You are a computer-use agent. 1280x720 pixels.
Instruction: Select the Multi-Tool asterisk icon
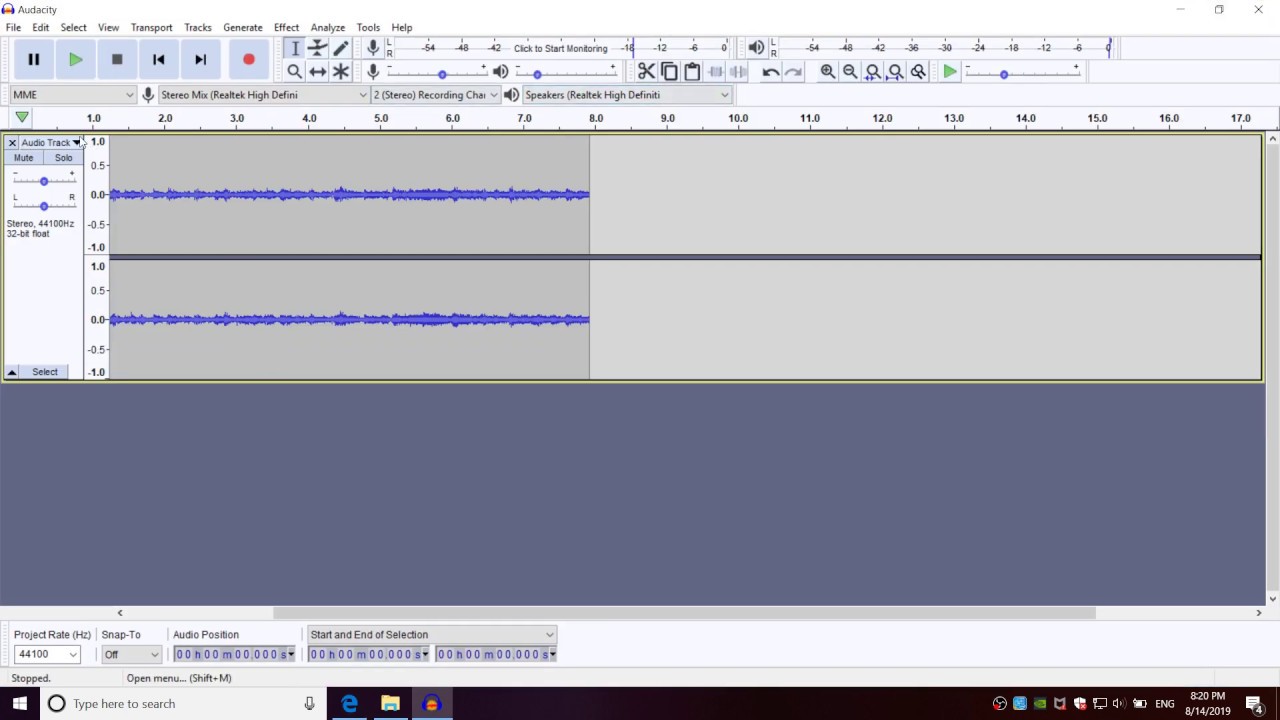coord(341,71)
